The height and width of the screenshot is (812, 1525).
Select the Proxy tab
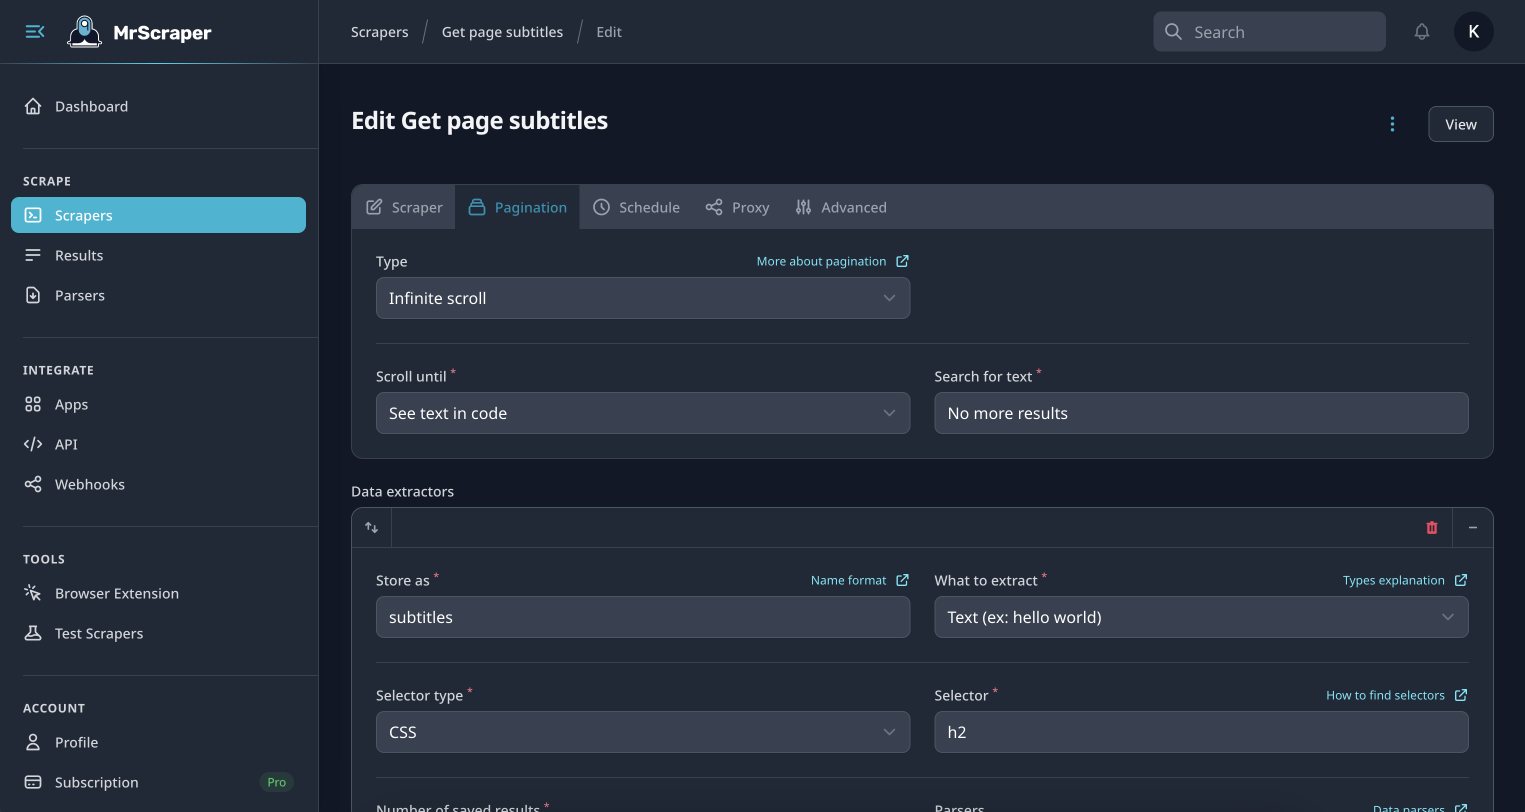pyautogui.click(x=737, y=207)
